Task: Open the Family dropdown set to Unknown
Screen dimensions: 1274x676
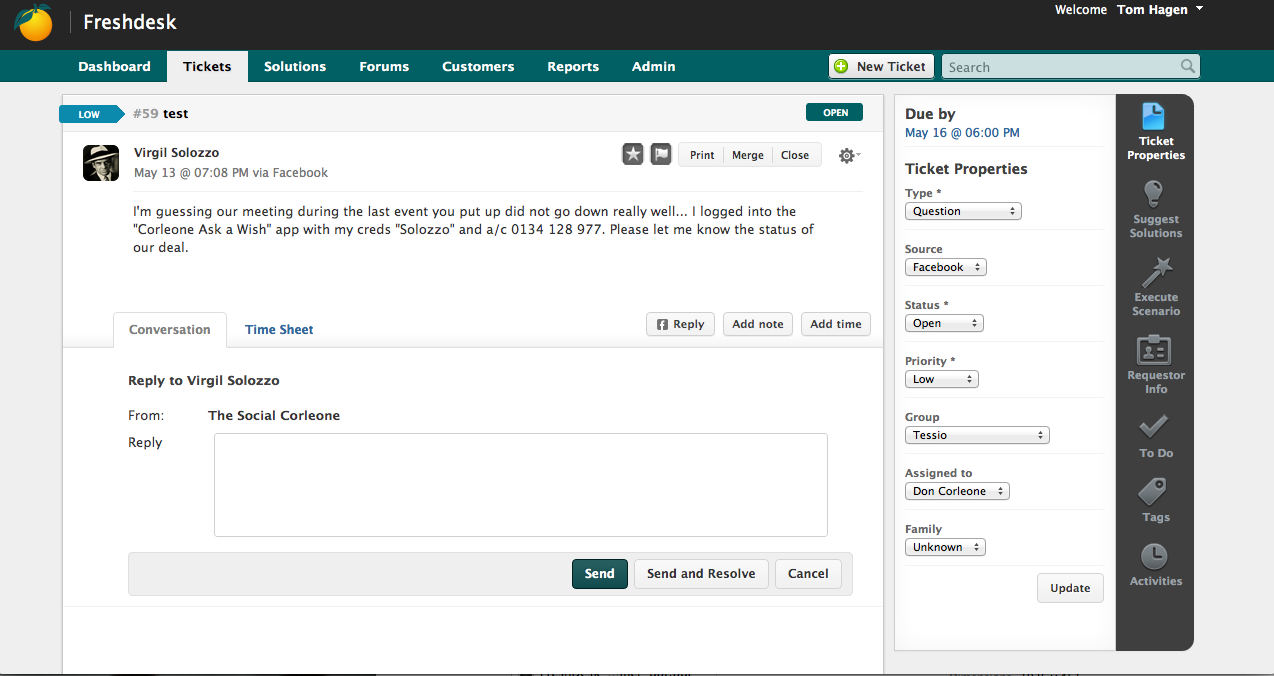Action: [945, 547]
